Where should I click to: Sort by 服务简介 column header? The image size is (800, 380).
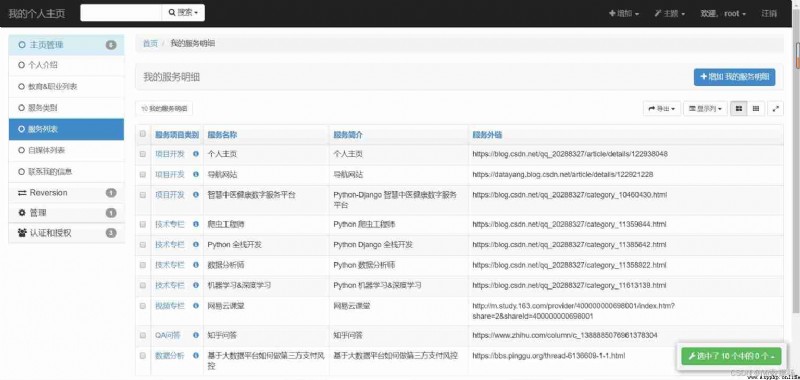[348, 135]
